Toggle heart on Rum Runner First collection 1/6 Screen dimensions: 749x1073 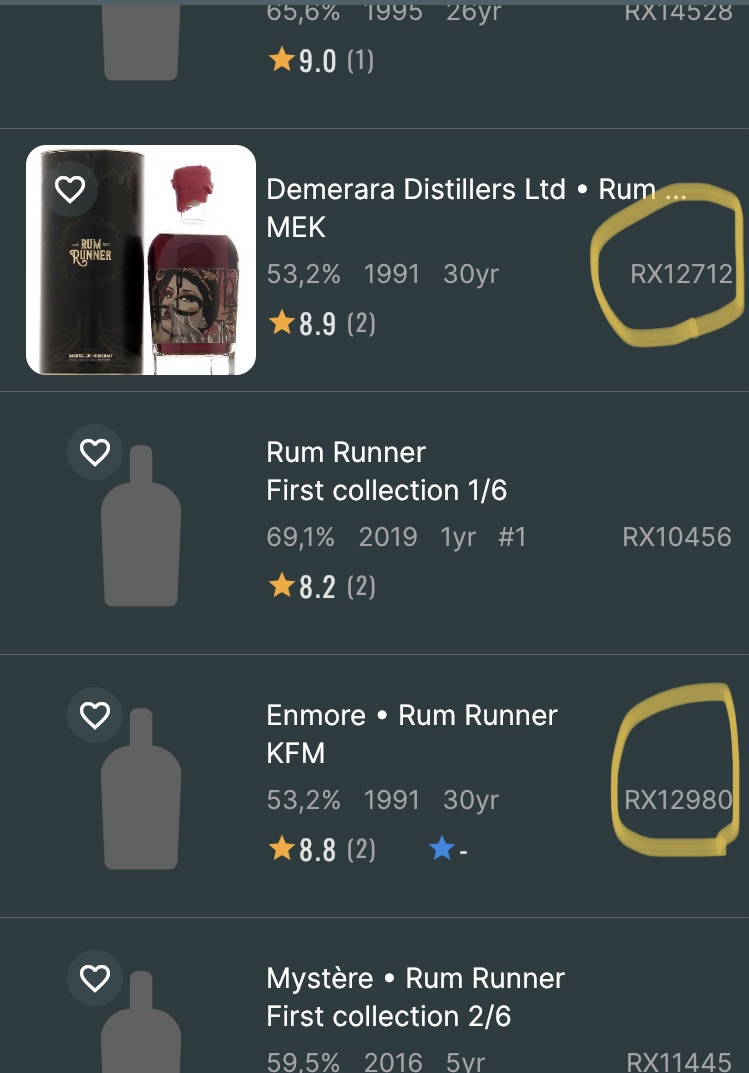(94, 453)
